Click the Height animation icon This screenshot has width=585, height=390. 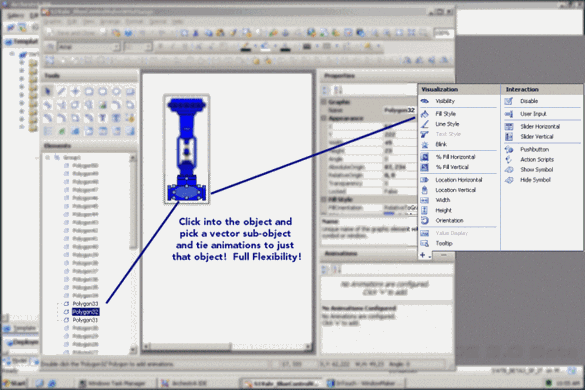click(425, 210)
